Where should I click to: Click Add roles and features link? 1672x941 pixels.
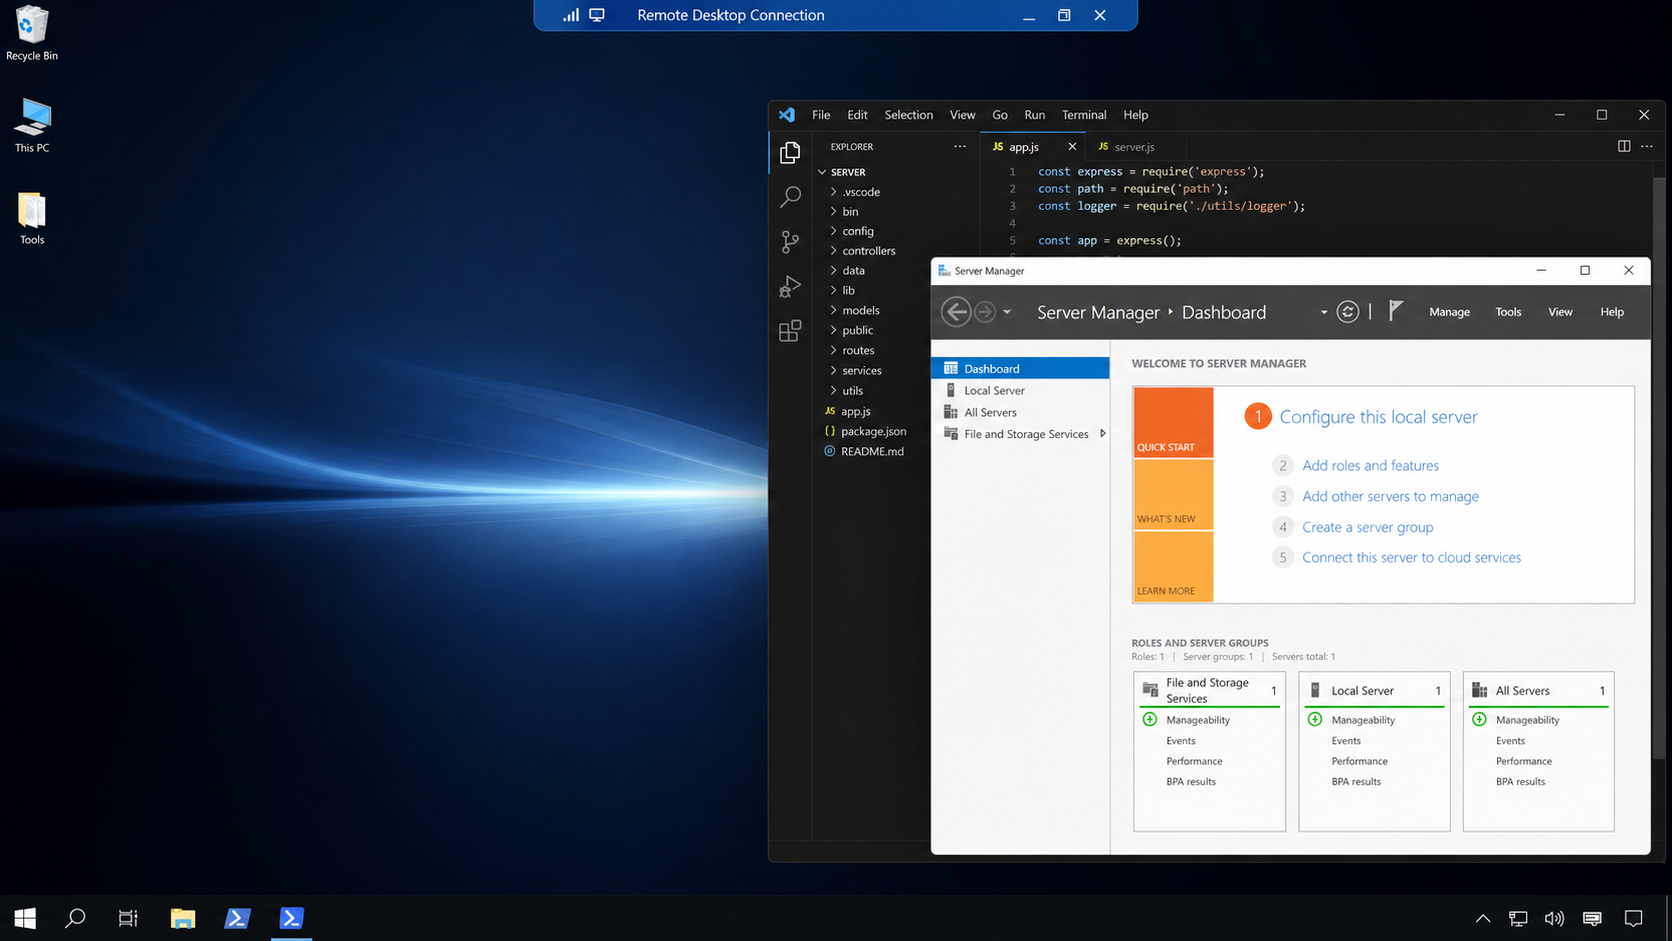(x=1370, y=465)
